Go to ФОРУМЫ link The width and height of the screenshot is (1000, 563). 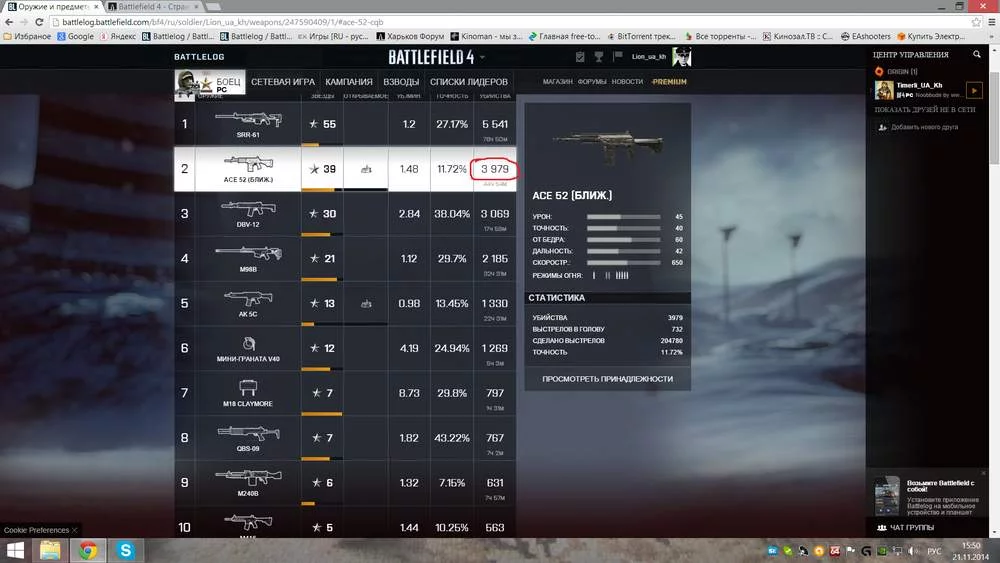[x=592, y=82]
